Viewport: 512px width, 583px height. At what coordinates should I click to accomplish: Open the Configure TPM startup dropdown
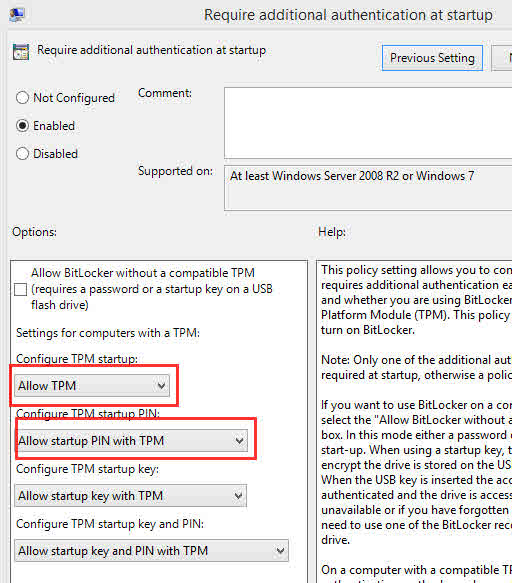(x=92, y=386)
